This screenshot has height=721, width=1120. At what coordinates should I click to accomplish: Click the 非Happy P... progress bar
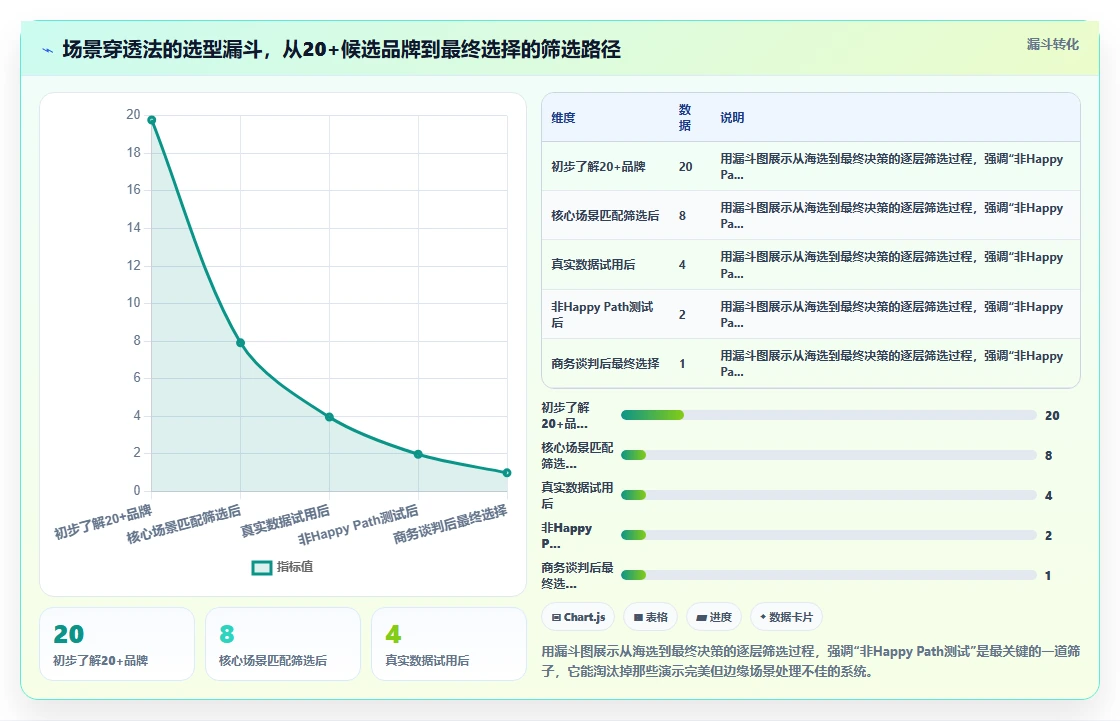829,535
